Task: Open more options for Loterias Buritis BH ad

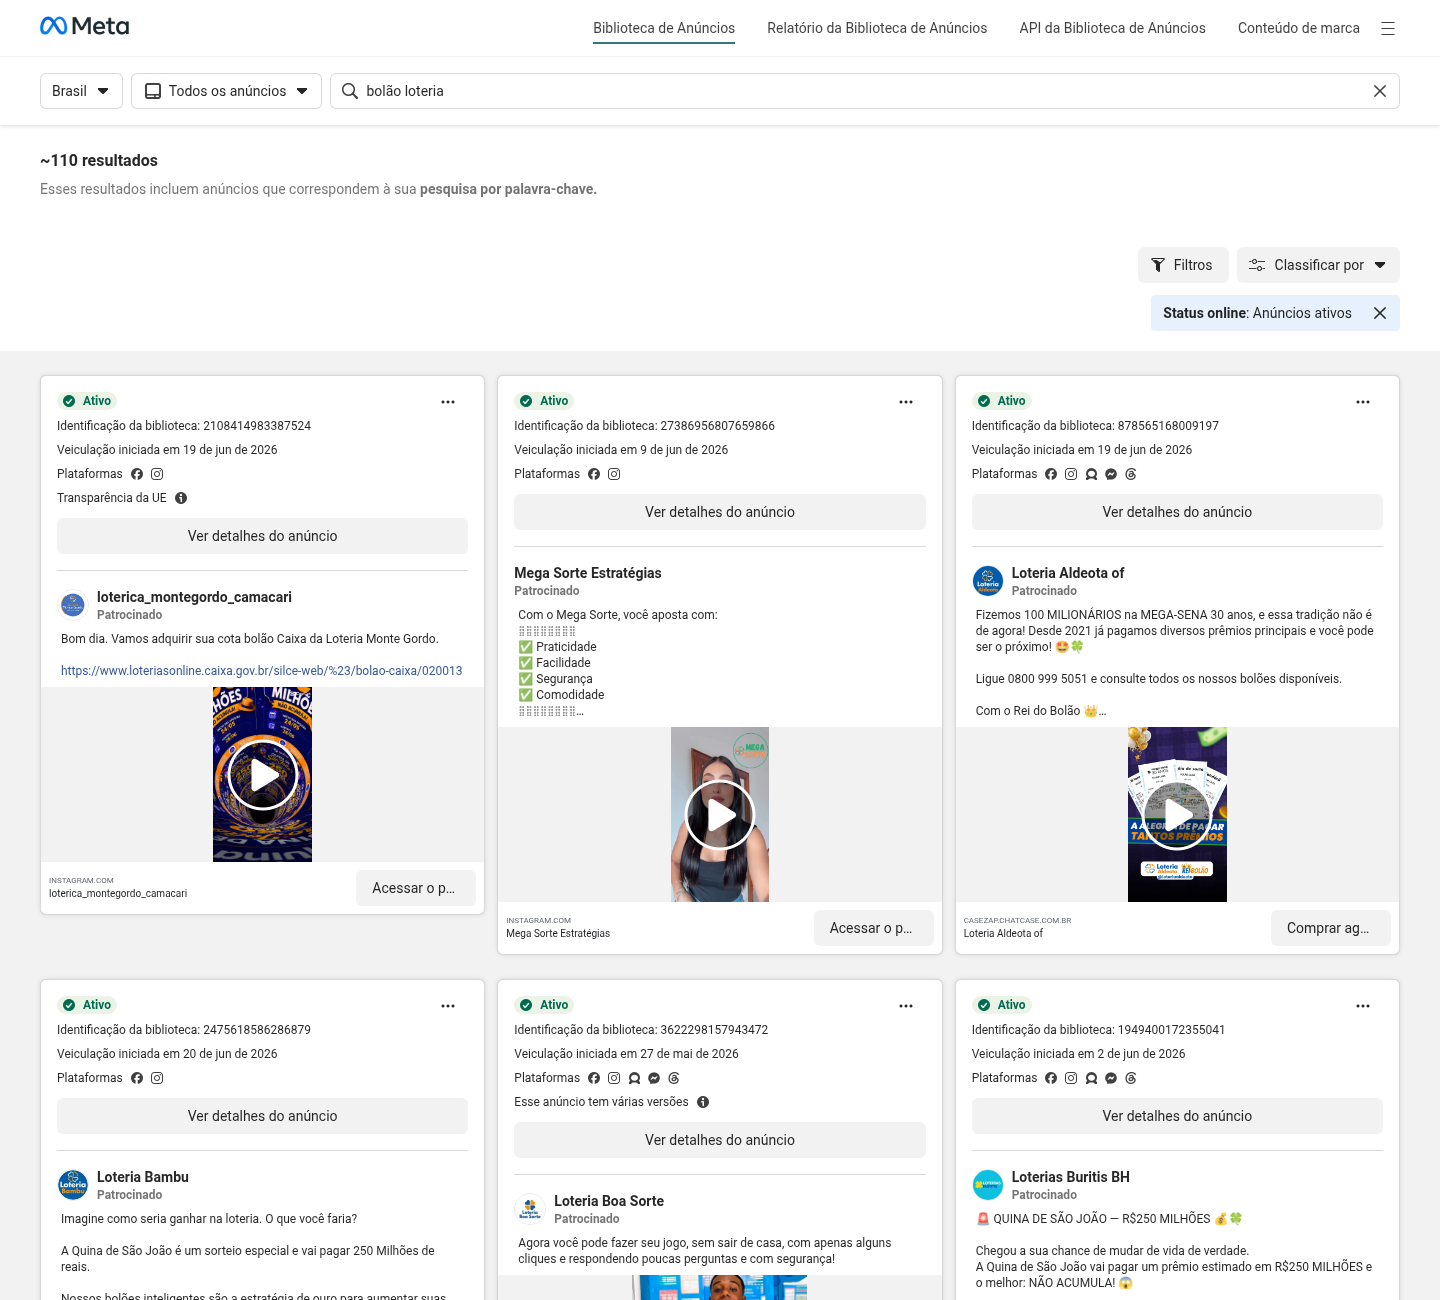Action: (1363, 1006)
